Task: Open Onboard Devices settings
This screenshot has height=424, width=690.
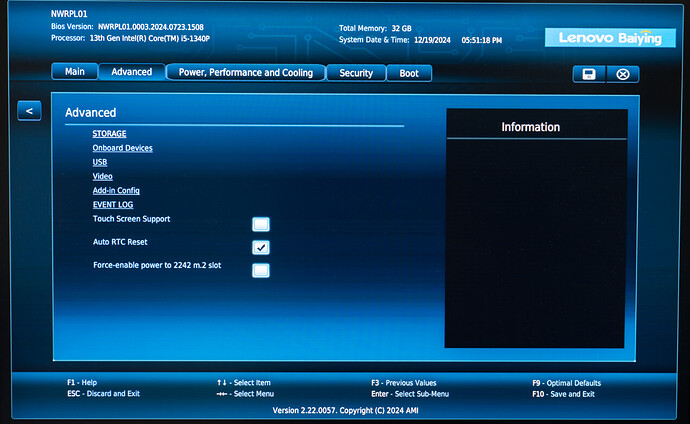Action: pos(122,148)
